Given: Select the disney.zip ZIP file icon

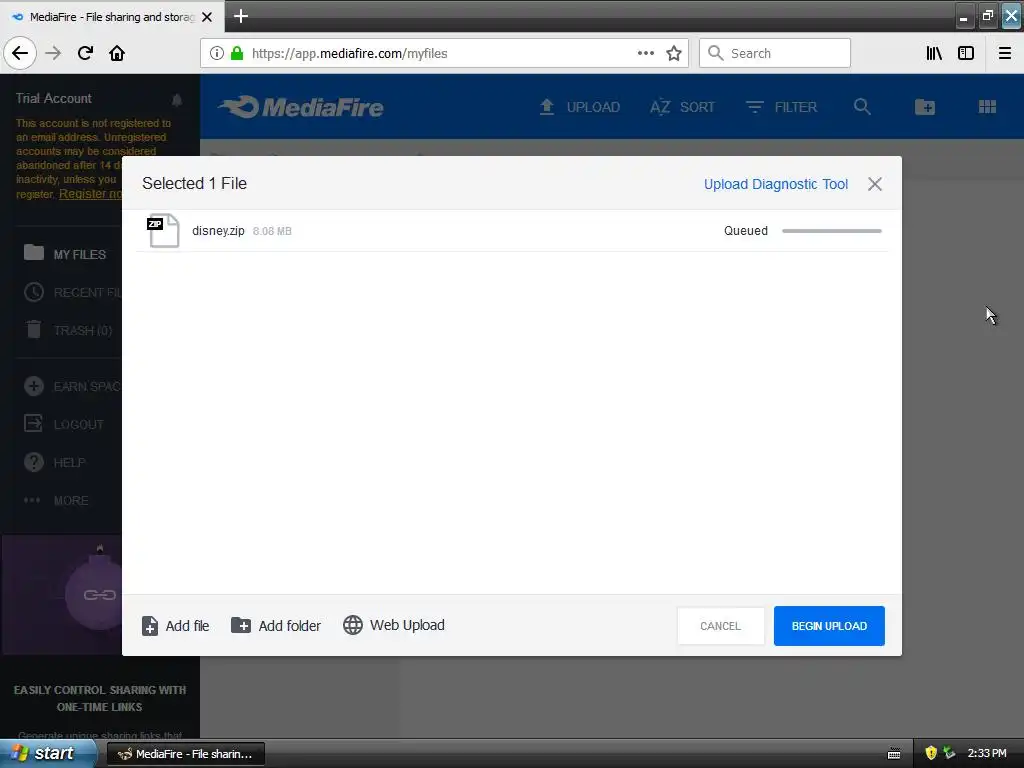Looking at the screenshot, I should click(x=163, y=231).
